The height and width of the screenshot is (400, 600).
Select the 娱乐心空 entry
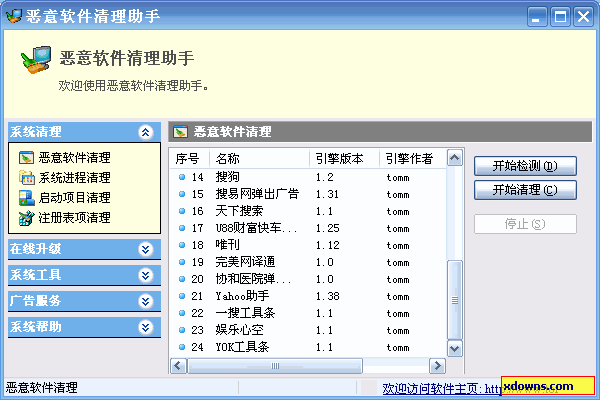(x=239, y=330)
